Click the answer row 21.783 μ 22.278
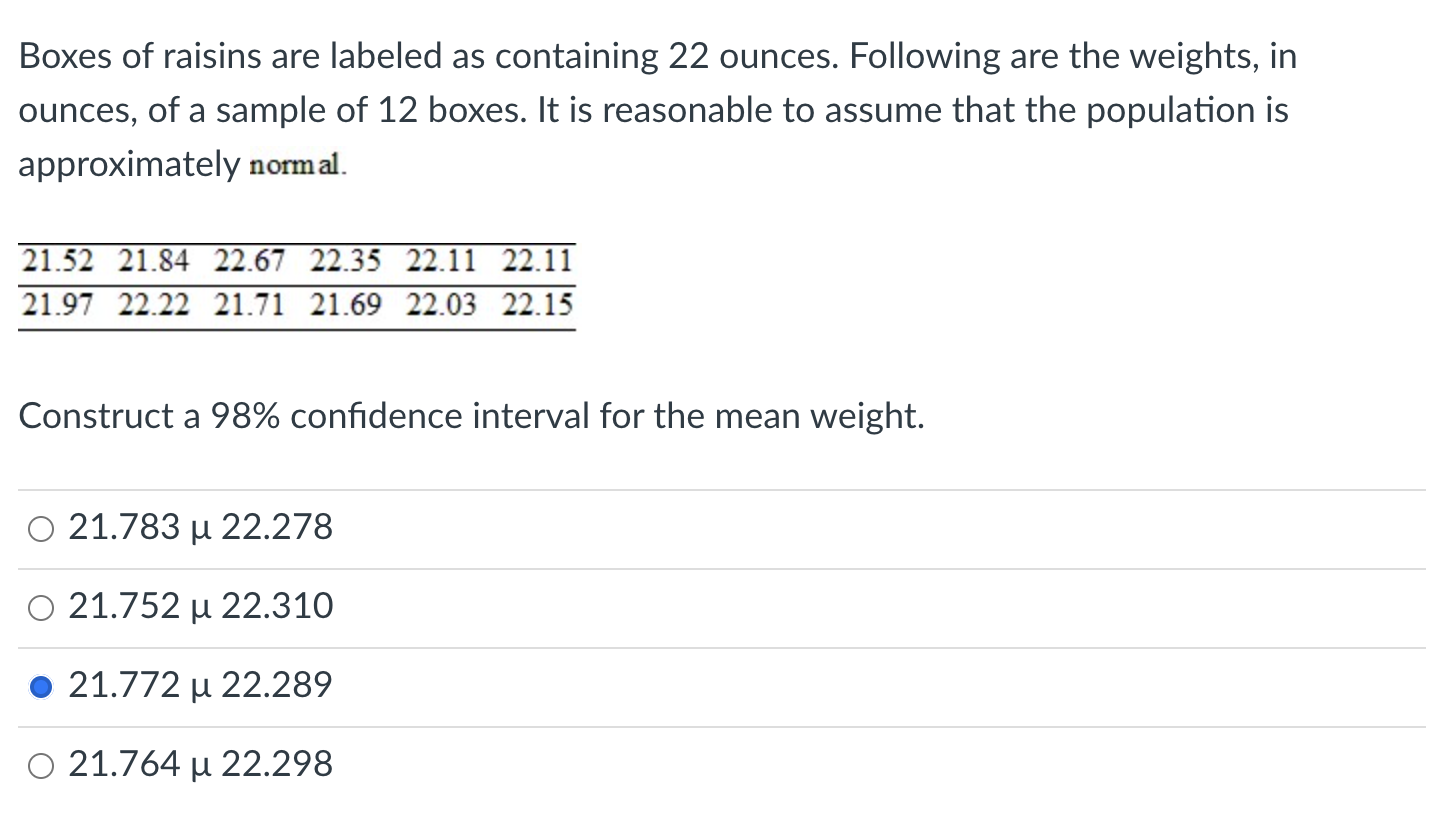Viewport: 1454px width, 828px height. (x=199, y=528)
